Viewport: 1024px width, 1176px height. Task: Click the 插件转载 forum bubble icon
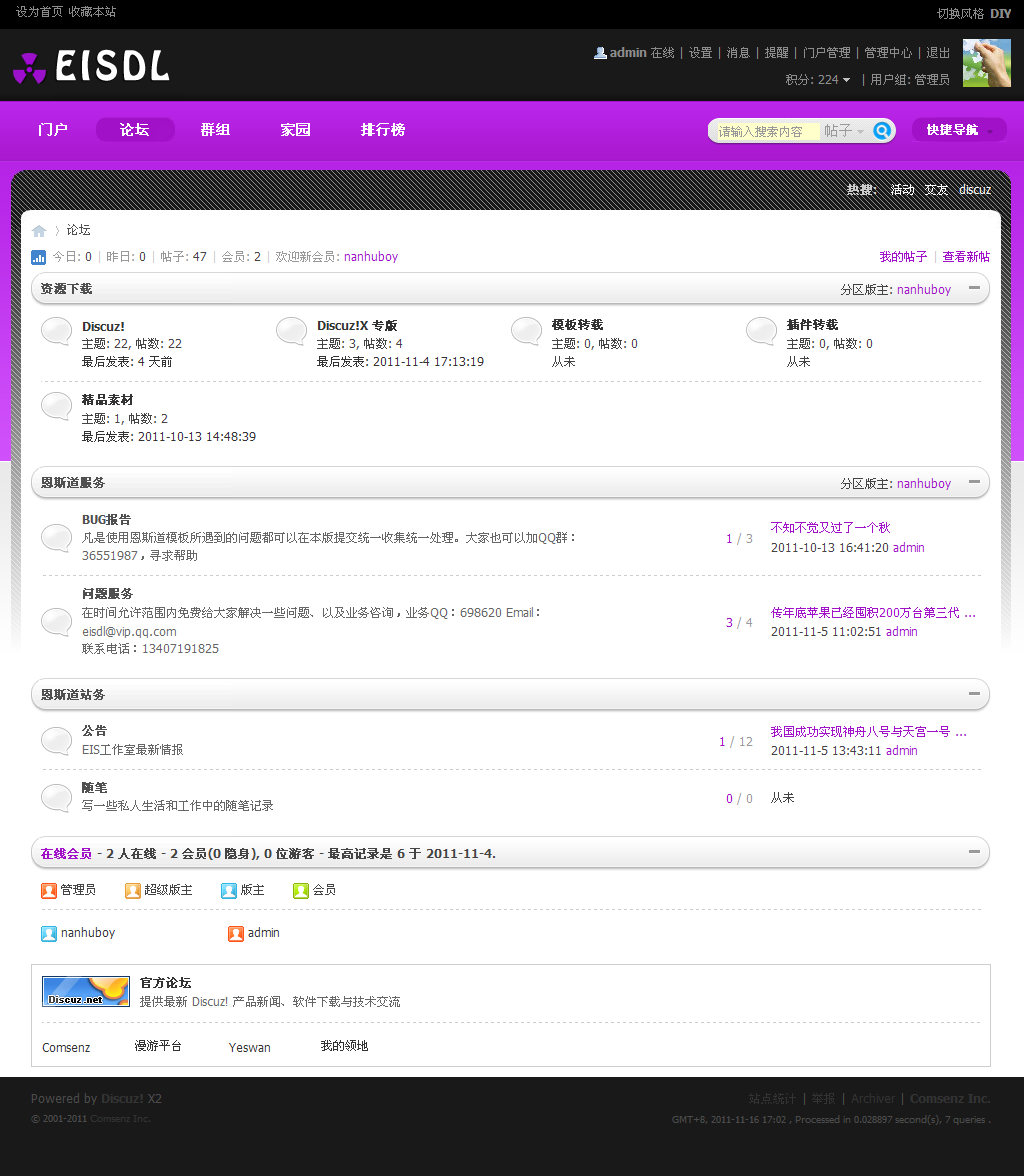[761, 331]
